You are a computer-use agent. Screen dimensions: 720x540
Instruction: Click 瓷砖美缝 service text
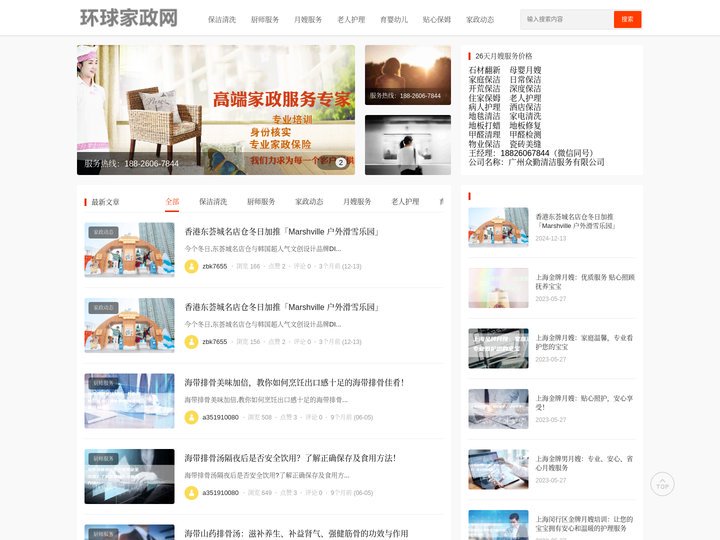click(x=525, y=144)
